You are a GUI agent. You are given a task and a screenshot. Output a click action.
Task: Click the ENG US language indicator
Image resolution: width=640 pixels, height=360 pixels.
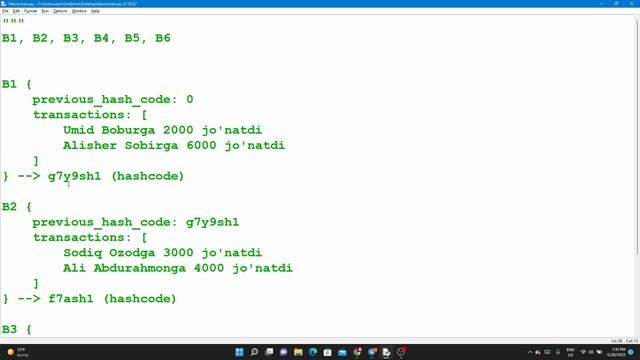pos(570,352)
